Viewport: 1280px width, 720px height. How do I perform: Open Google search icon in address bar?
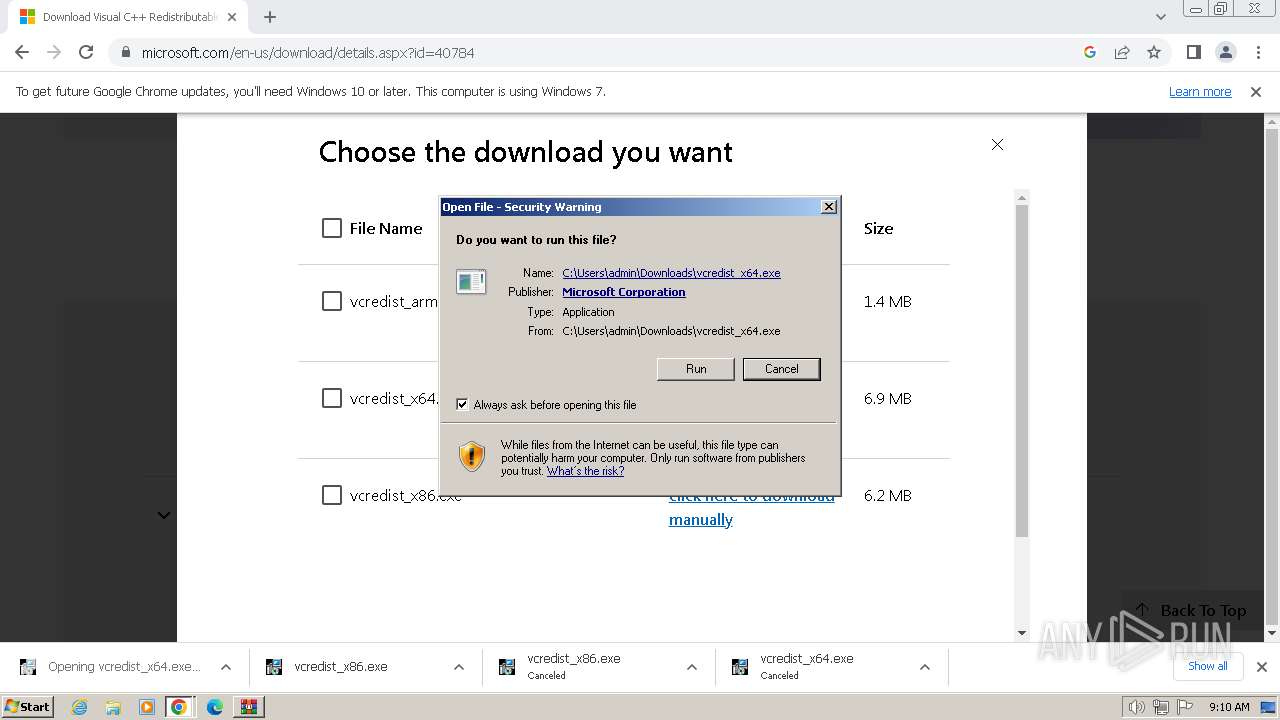click(1090, 52)
